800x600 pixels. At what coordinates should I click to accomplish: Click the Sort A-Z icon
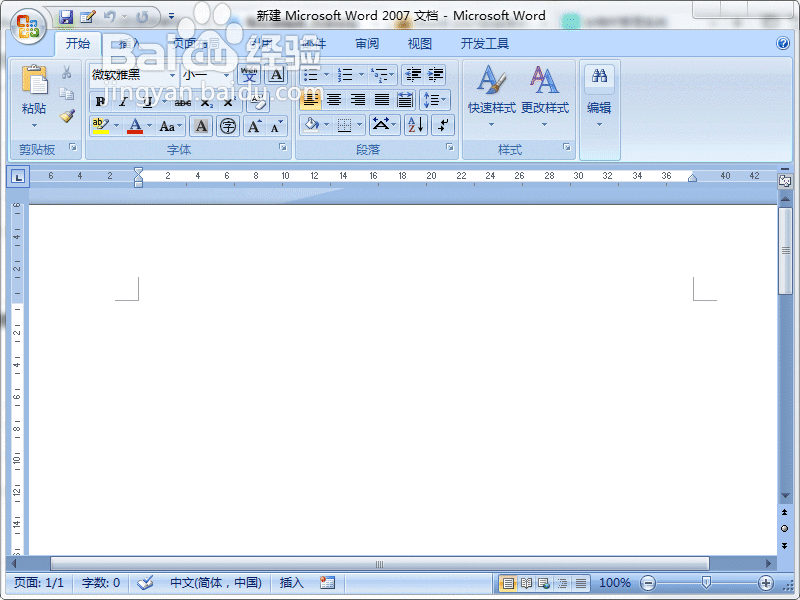[x=416, y=124]
